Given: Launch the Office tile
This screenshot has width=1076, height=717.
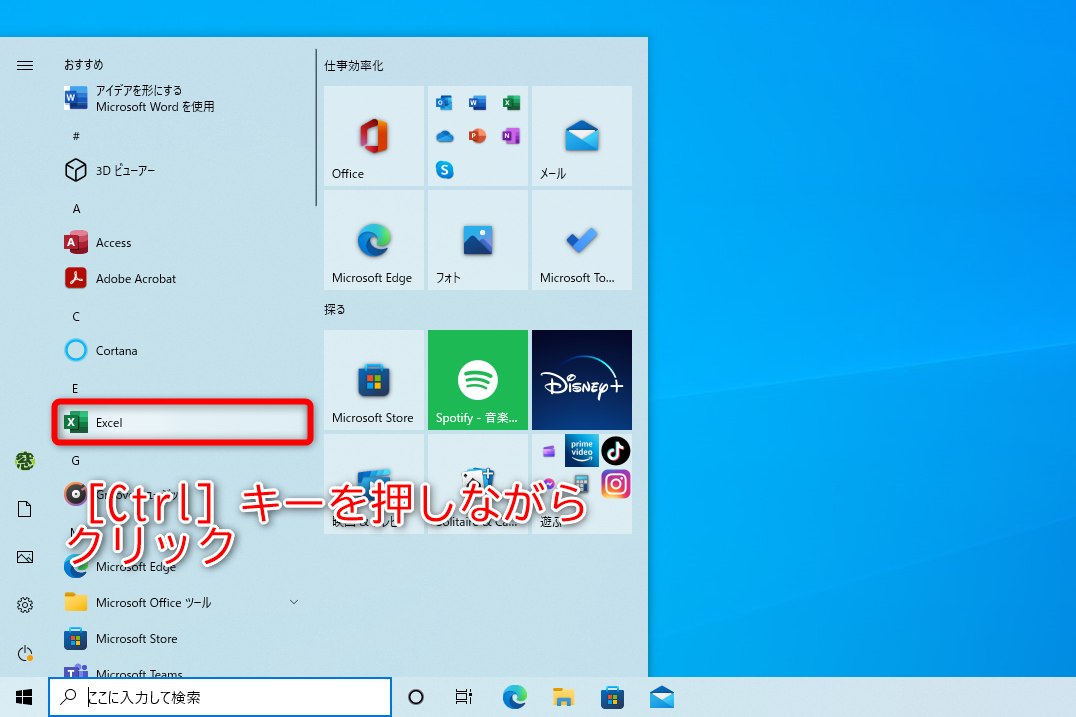Looking at the screenshot, I should pos(373,136).
